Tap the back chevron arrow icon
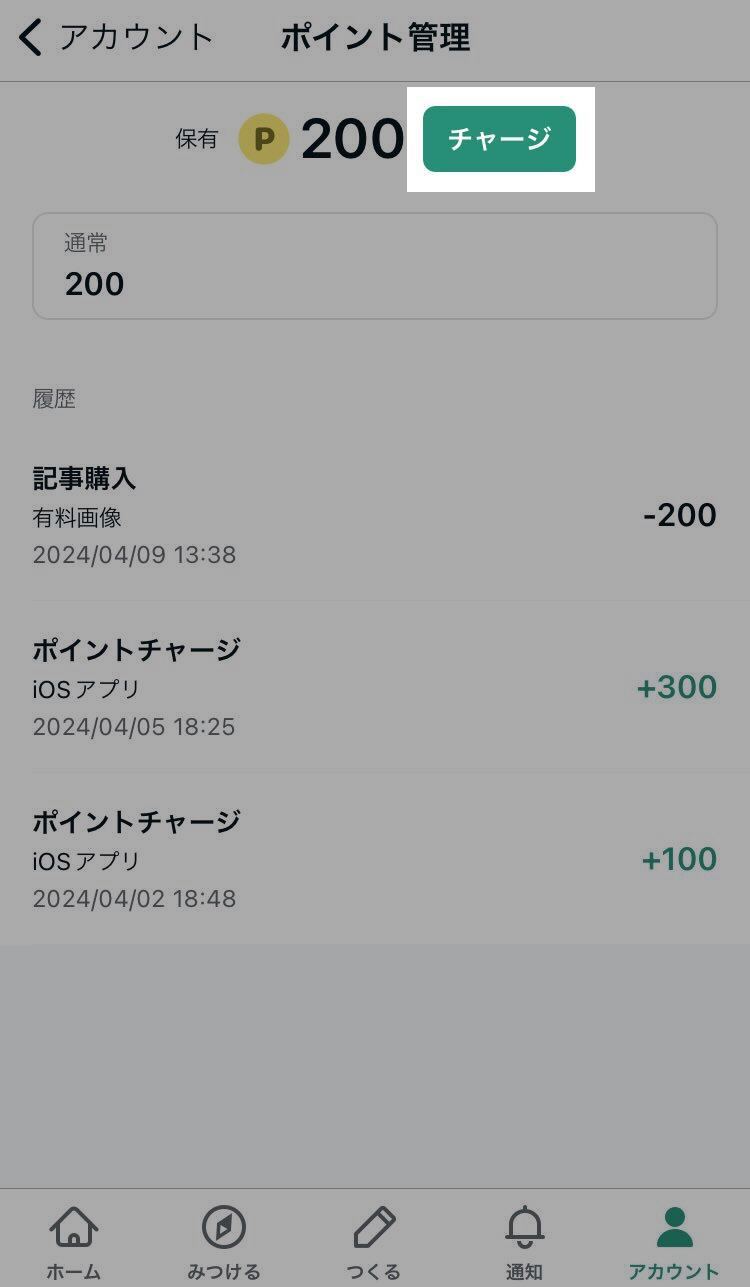 pyautogui.click(x=31, y=37)
